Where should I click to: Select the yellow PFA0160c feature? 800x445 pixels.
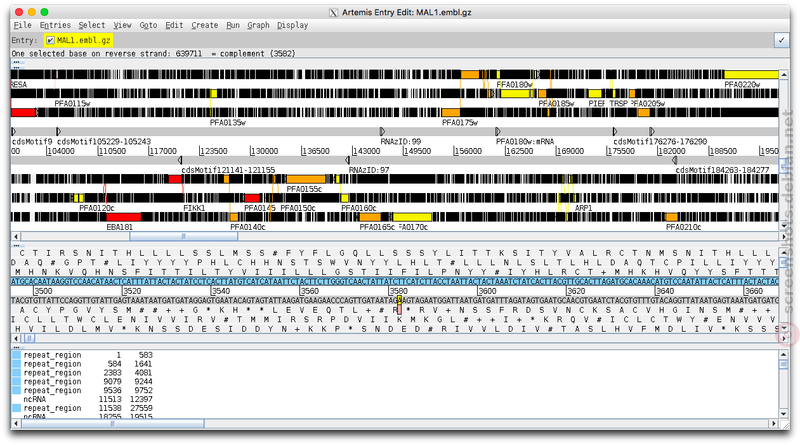tap(345, 198)
